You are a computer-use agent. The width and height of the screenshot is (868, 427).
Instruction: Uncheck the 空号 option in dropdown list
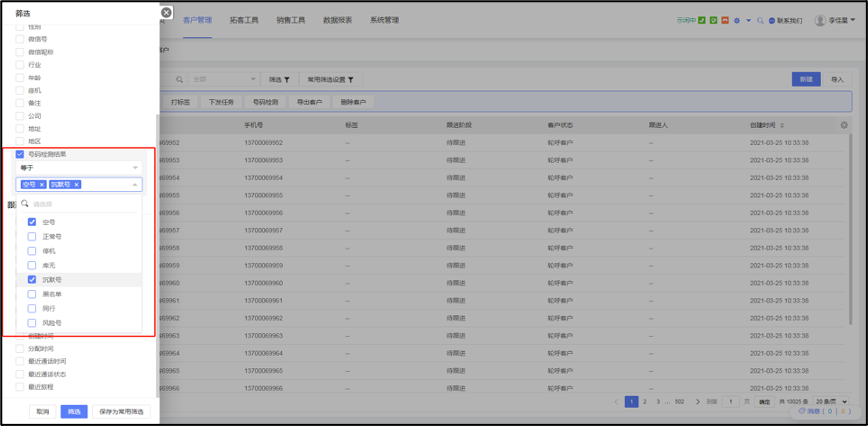click(x=32, y=222)
